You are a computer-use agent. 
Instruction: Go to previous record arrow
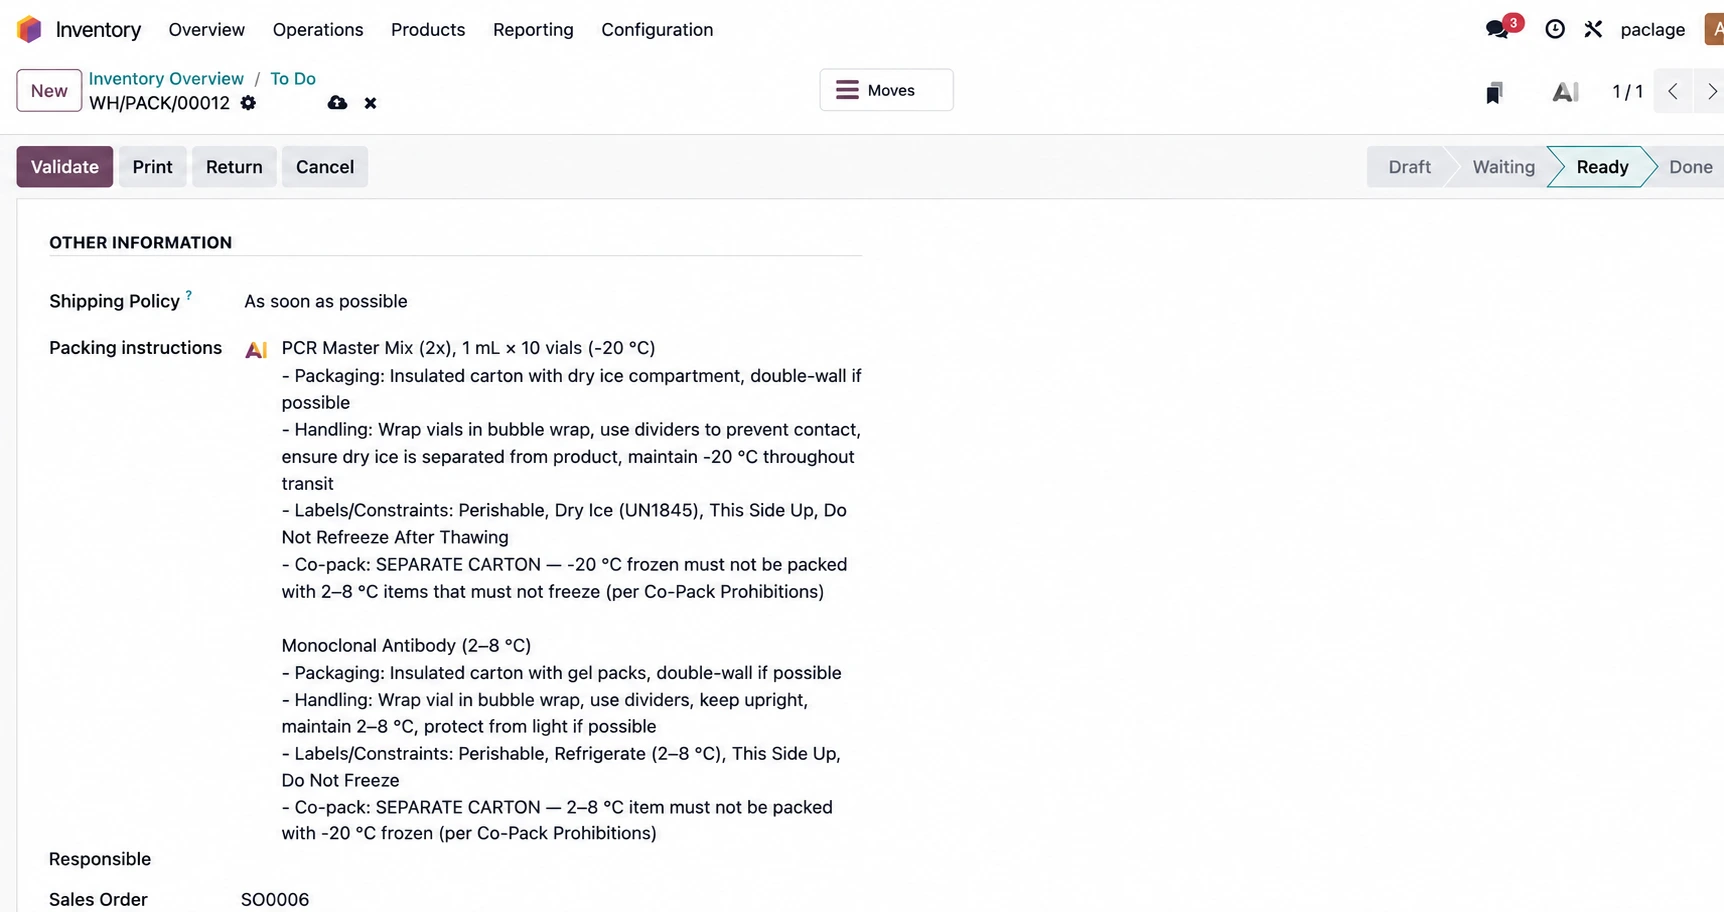pyautogui.click(x=1673, y=91)
